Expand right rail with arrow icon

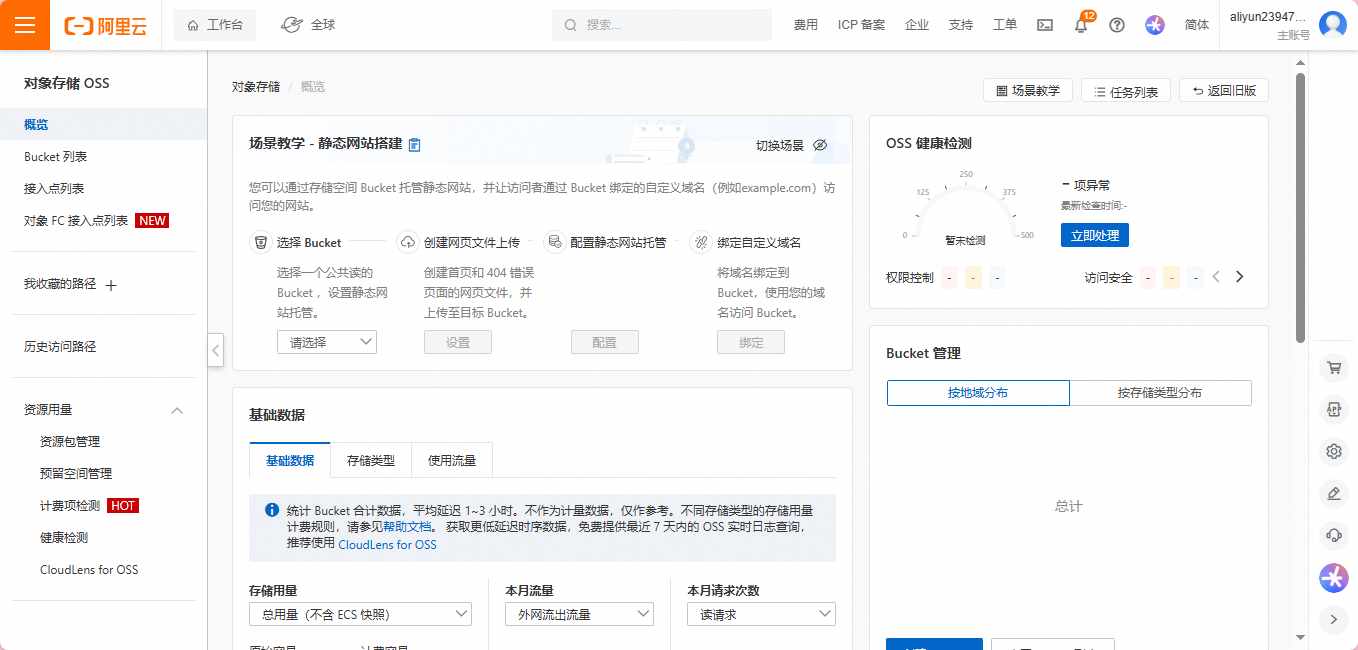click(x=1333, y=620)
